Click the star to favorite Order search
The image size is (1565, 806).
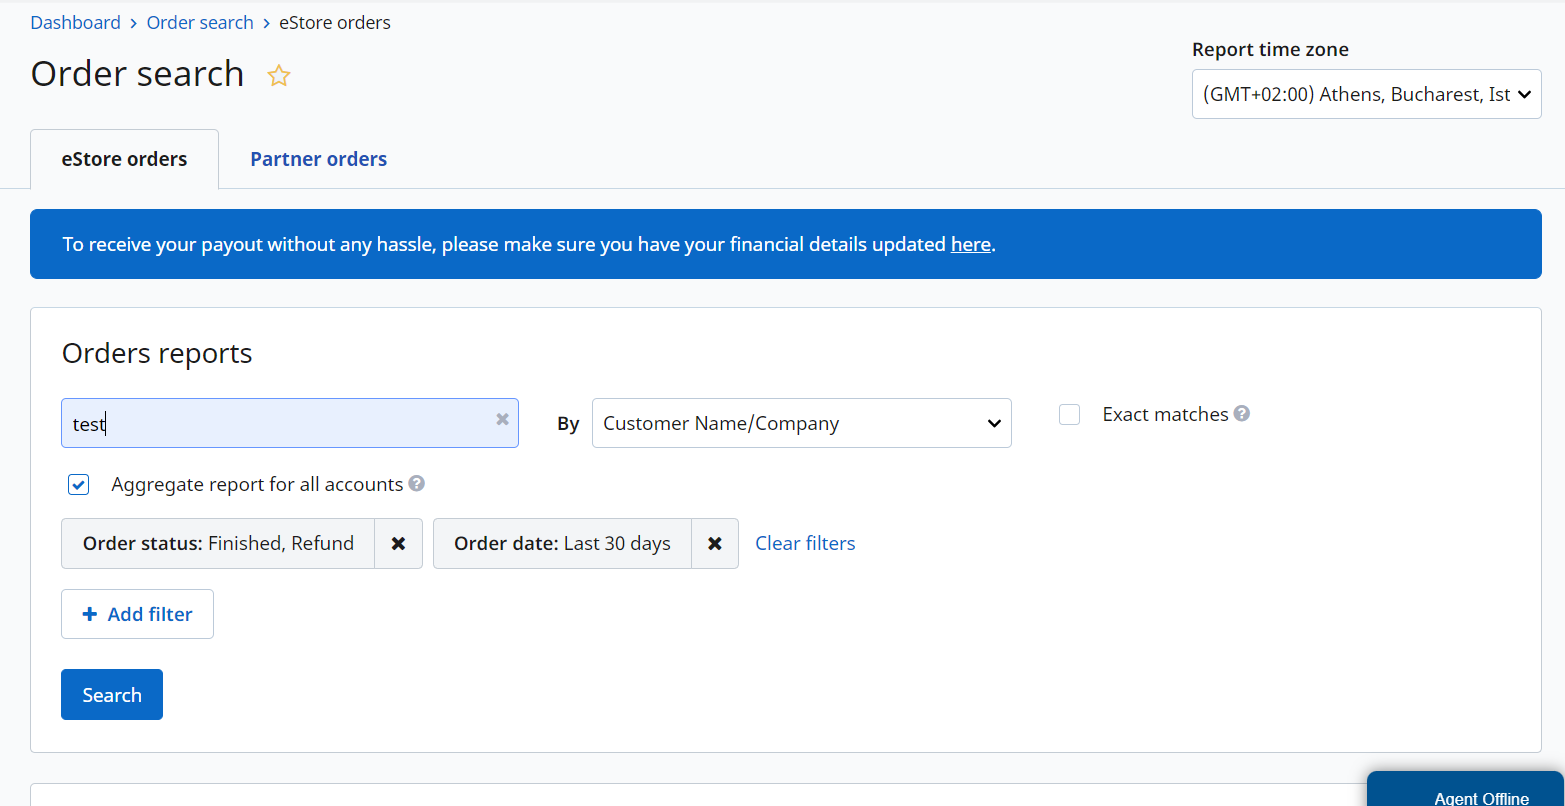coord(278,75)
